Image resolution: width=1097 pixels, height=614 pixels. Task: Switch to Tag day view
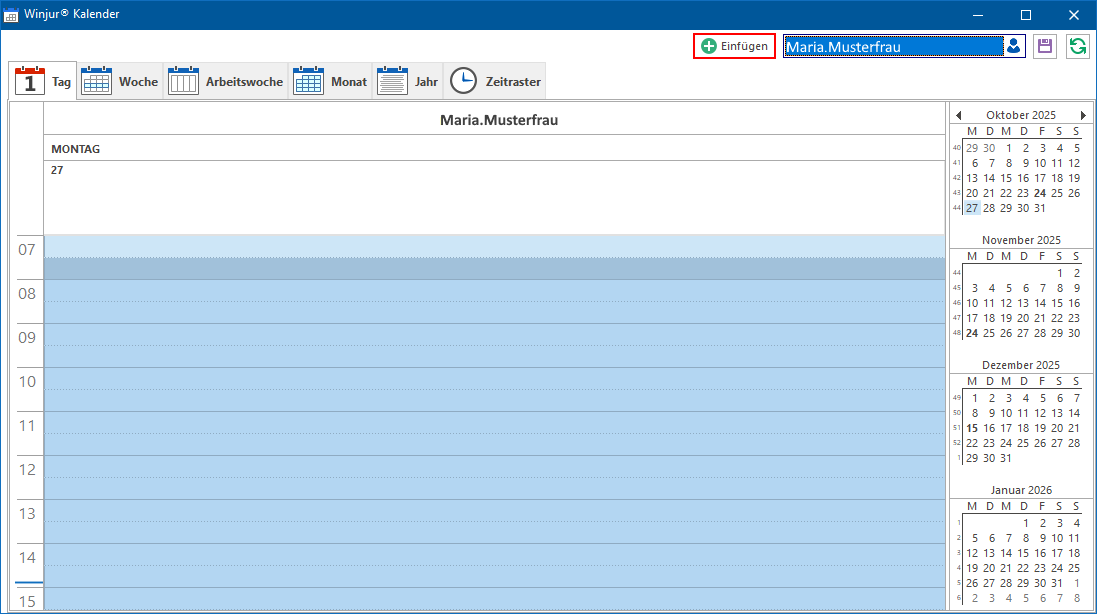43,81
